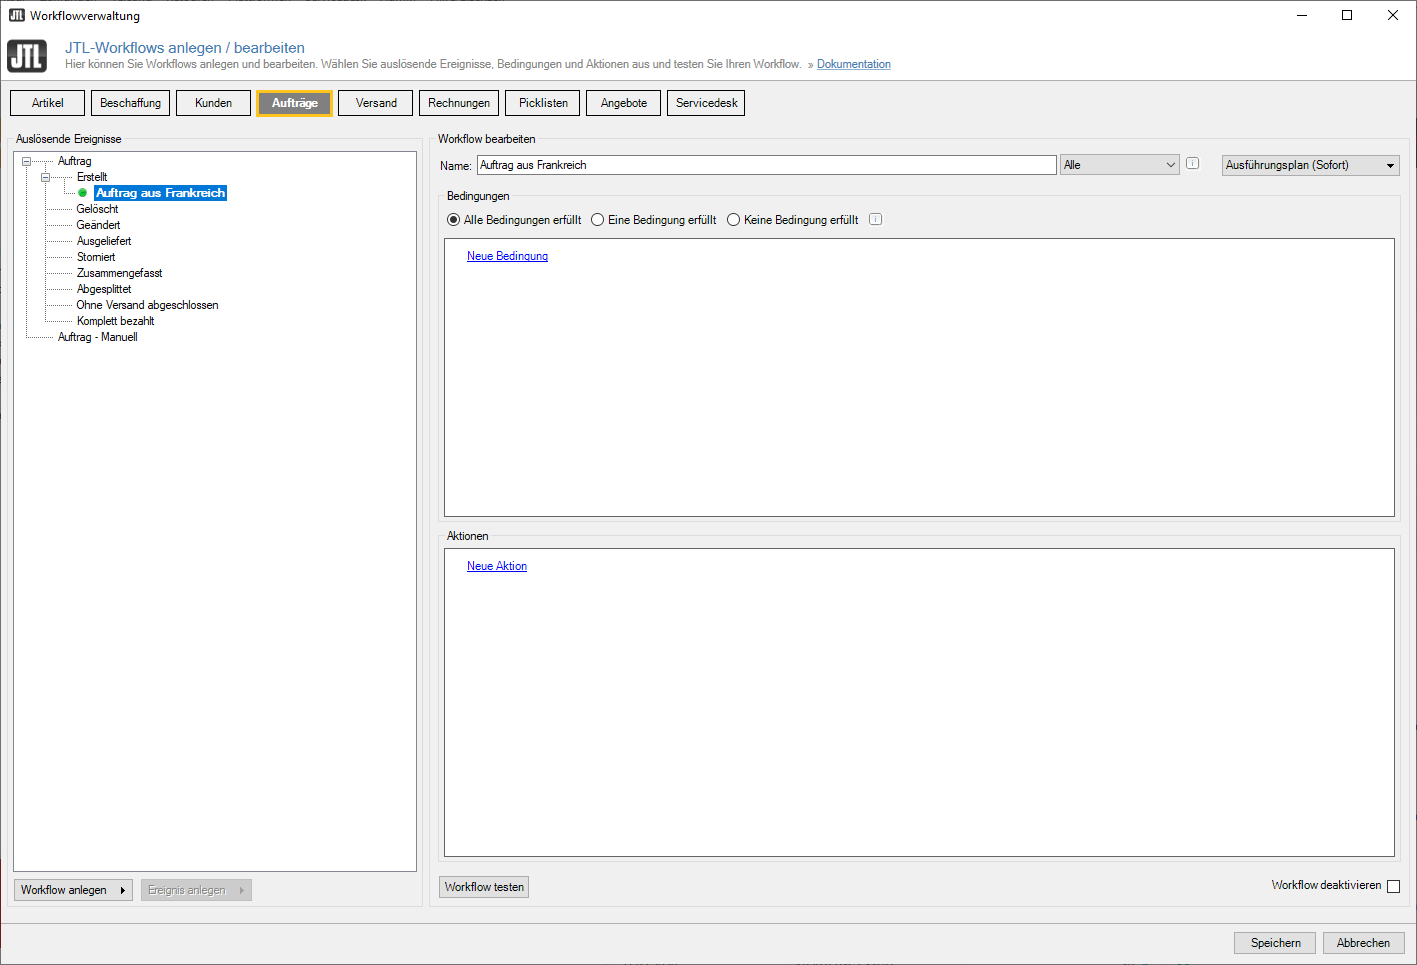Screen dimensions: 1417x965
Task: Select the Ausgeliefert event
Action: pos(104,241)
